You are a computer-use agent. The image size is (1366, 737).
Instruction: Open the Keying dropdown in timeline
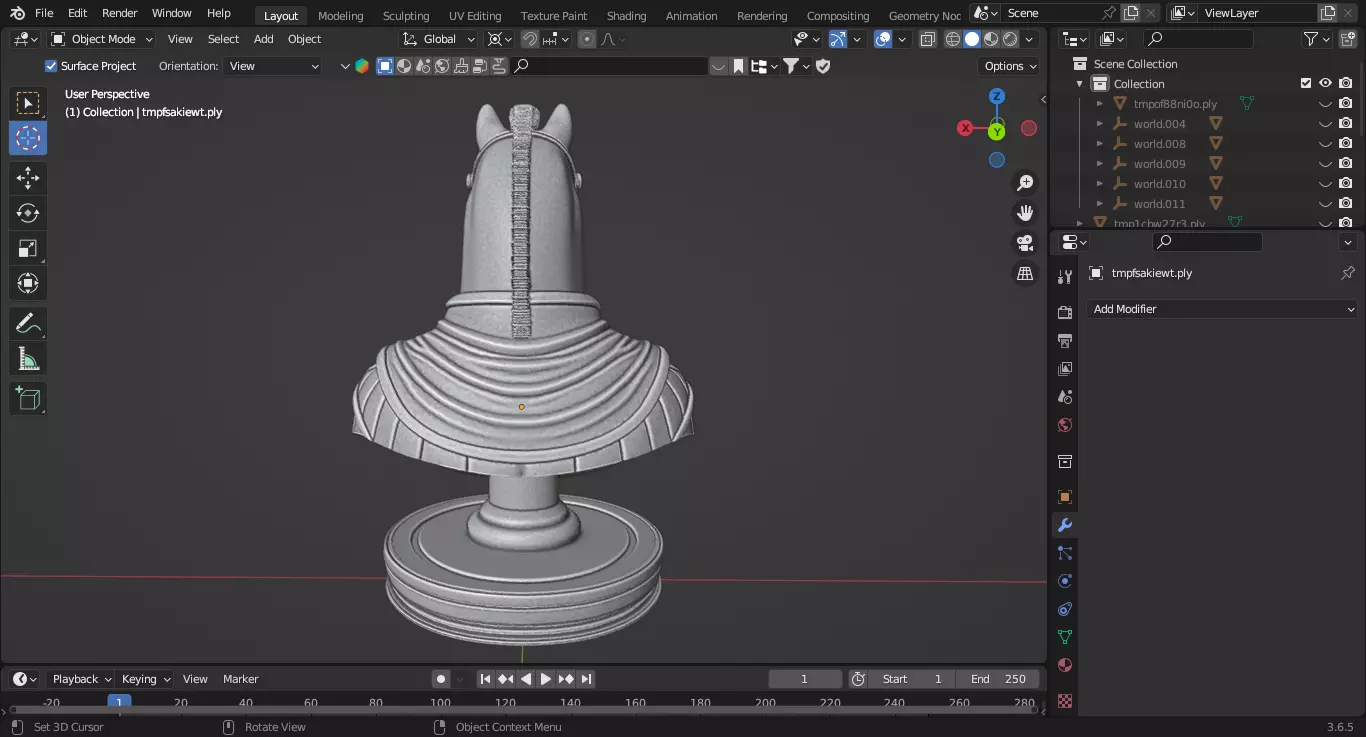[145, 679]
